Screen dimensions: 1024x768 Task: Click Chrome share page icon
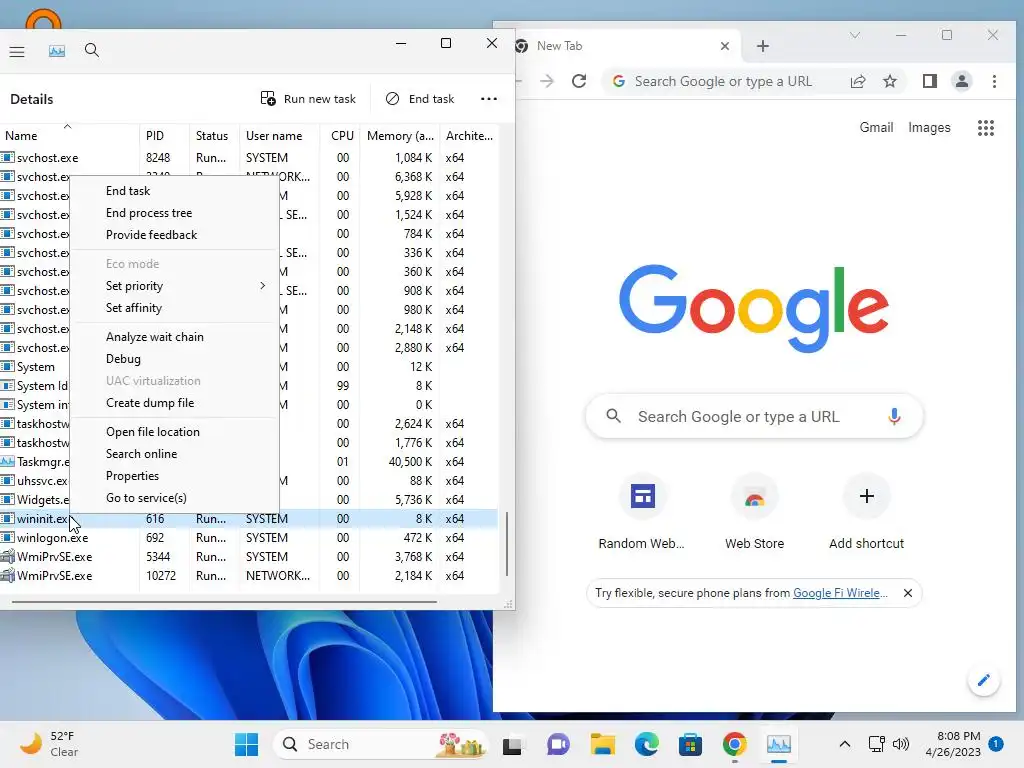[857, 81]
